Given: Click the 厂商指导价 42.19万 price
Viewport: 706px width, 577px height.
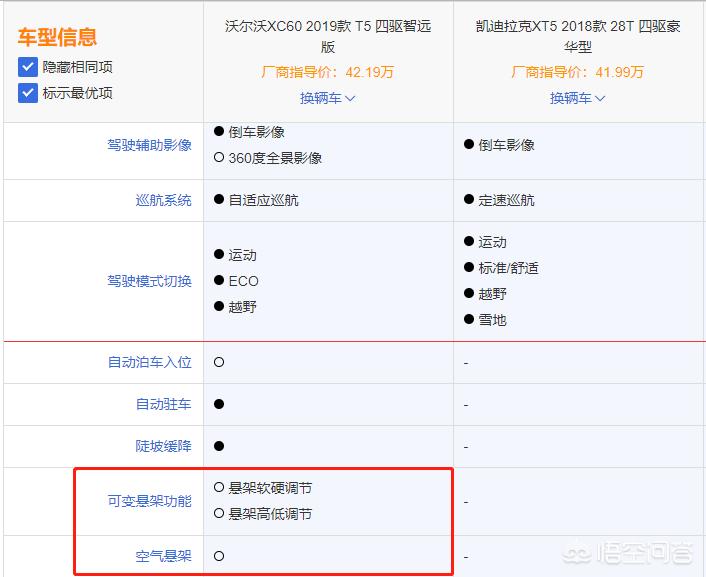Looking at the screenshot, I should 328,72.
